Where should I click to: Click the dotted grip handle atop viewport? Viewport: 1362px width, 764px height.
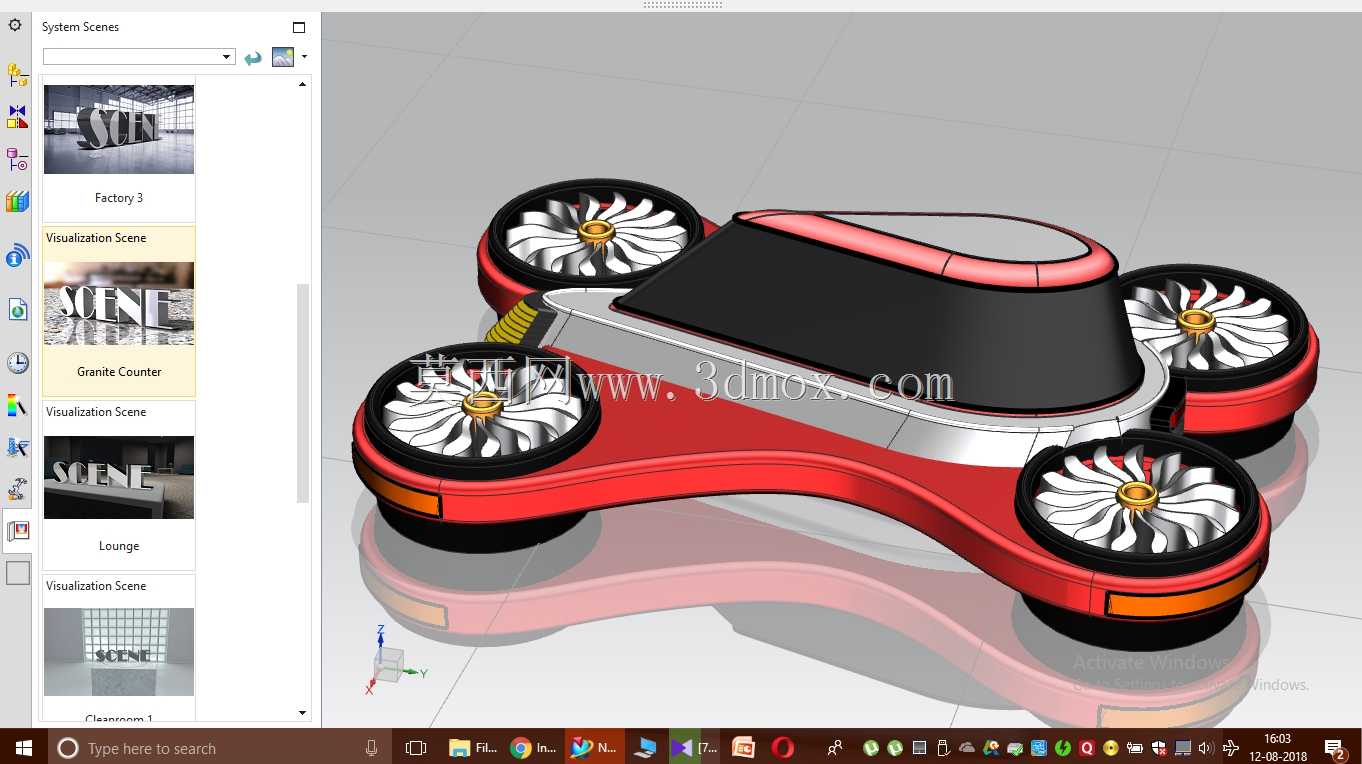coord(682,5)
